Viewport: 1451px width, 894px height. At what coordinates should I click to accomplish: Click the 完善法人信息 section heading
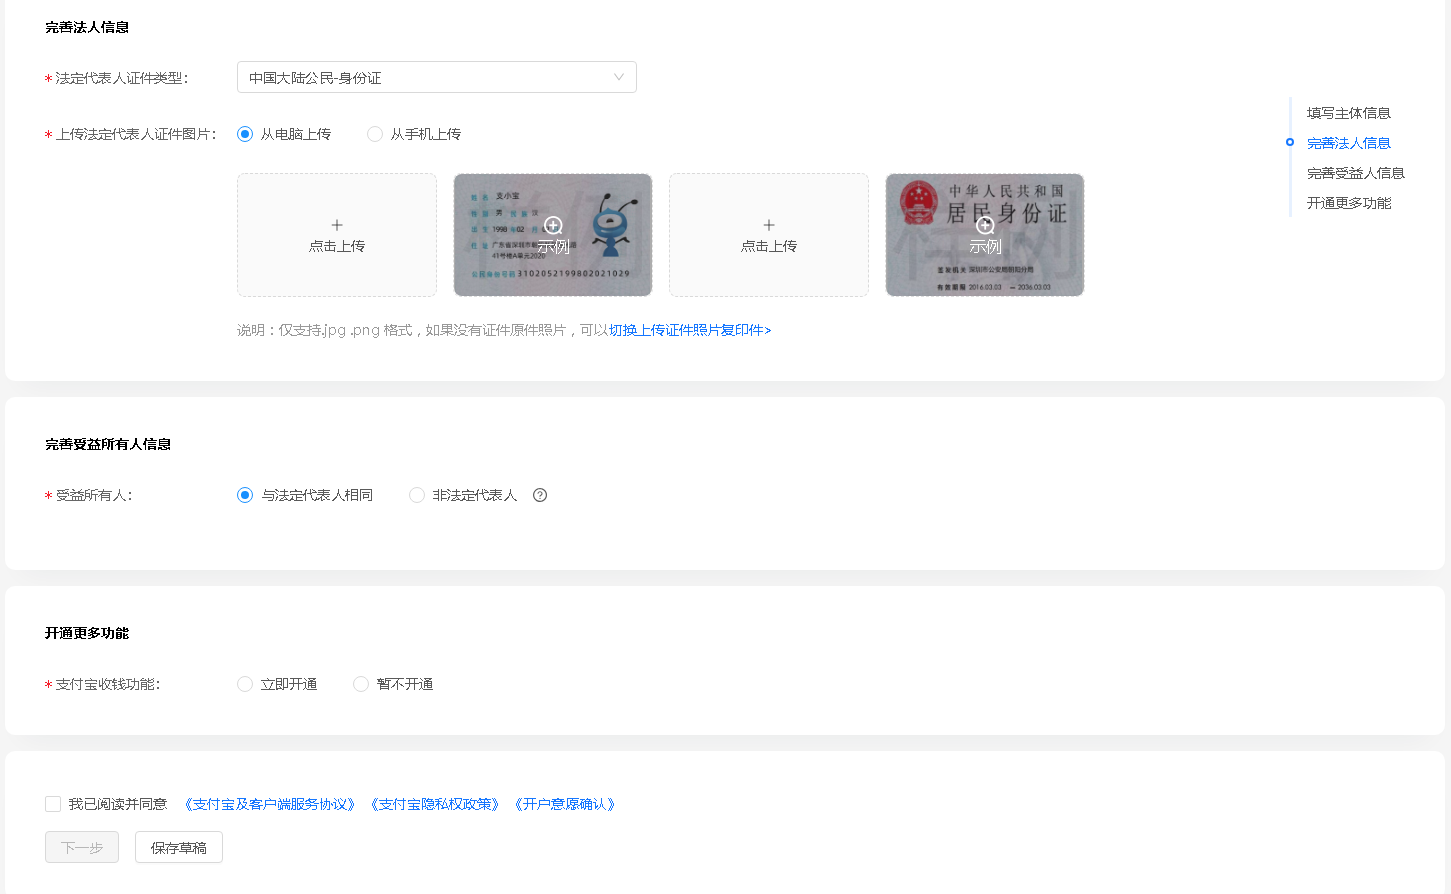87,27
